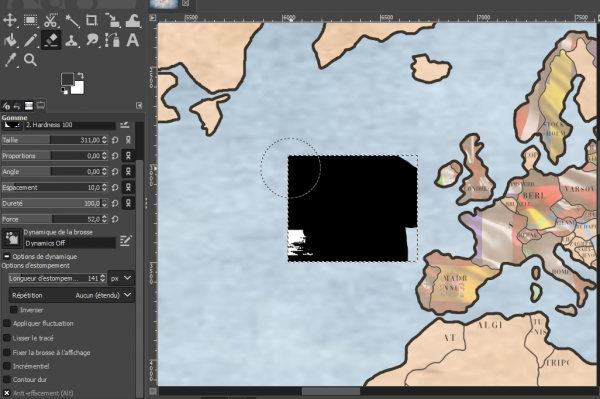600x399 pixels.
Task: Open the Répétition dropdown
Action: pos(72,295)
